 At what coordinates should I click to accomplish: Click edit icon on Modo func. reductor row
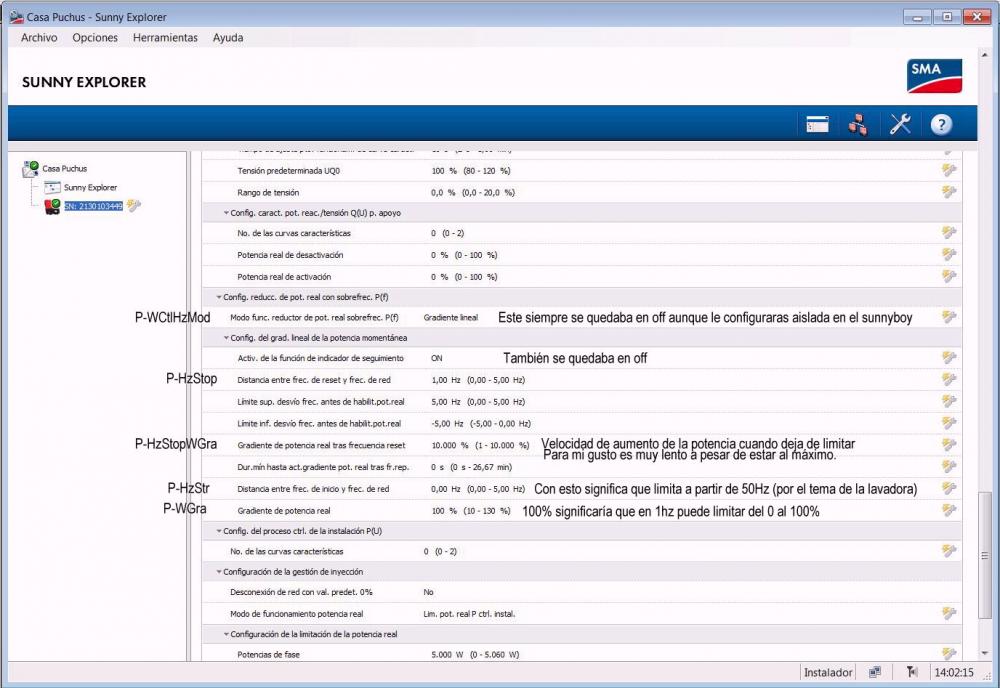(949, 317)
